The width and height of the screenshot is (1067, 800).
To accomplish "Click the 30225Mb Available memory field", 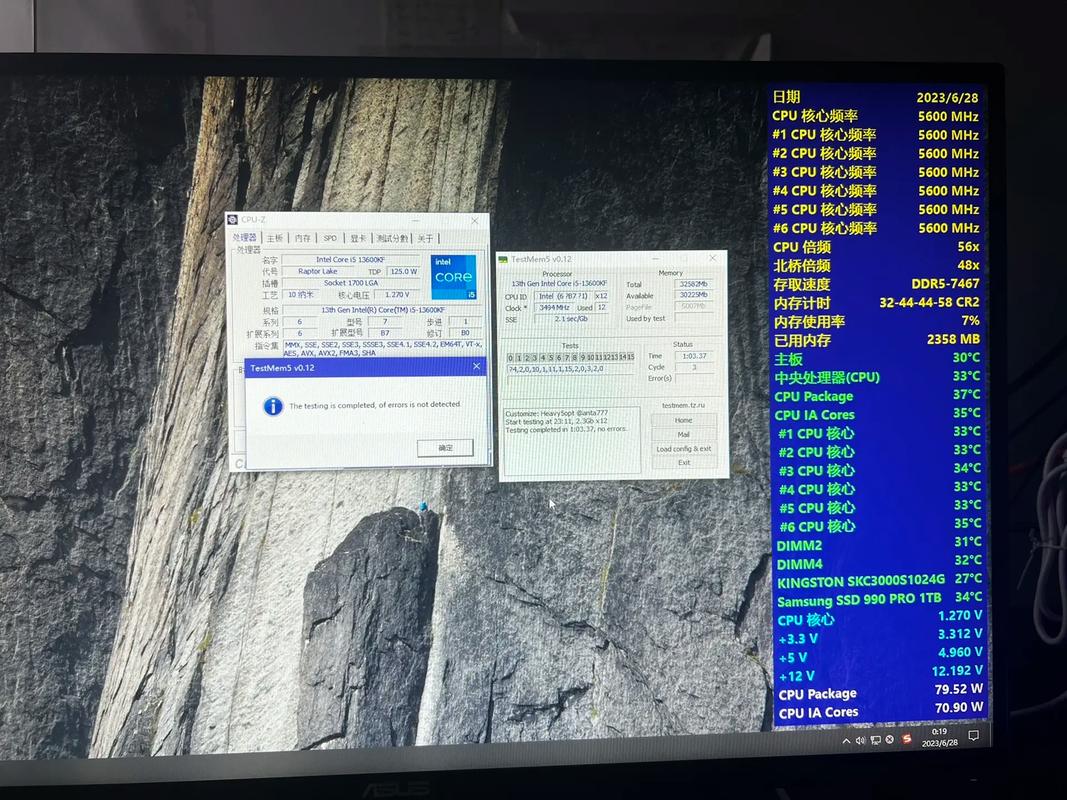I will (693, 295).
